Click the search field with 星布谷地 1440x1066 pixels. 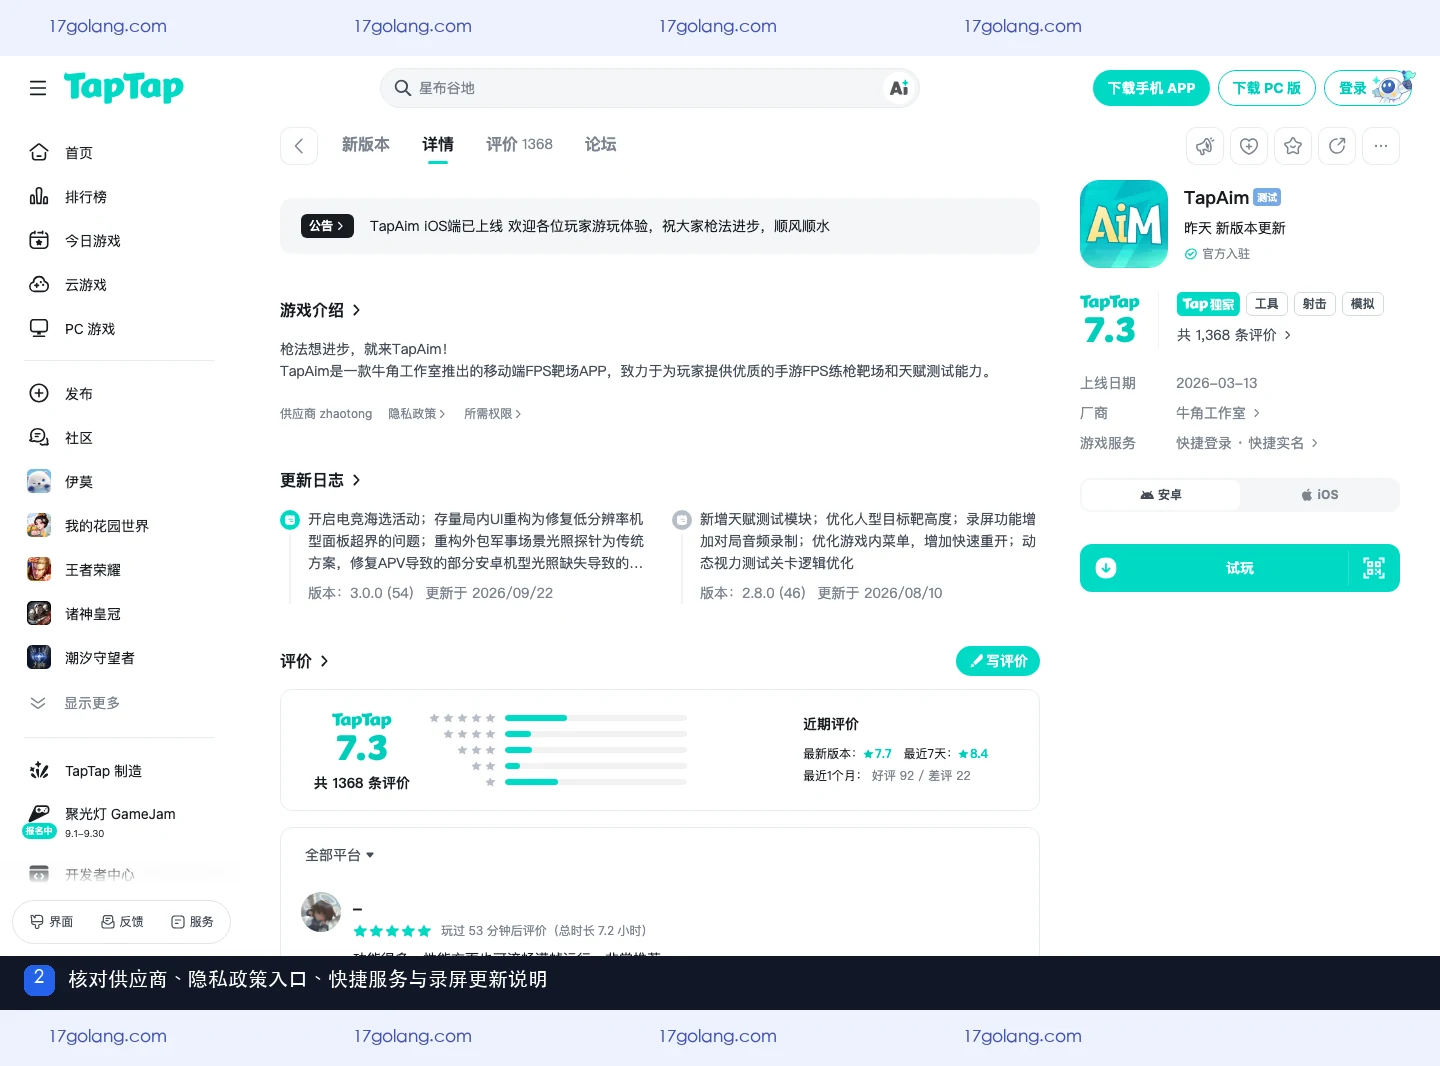tap(649, 88)
